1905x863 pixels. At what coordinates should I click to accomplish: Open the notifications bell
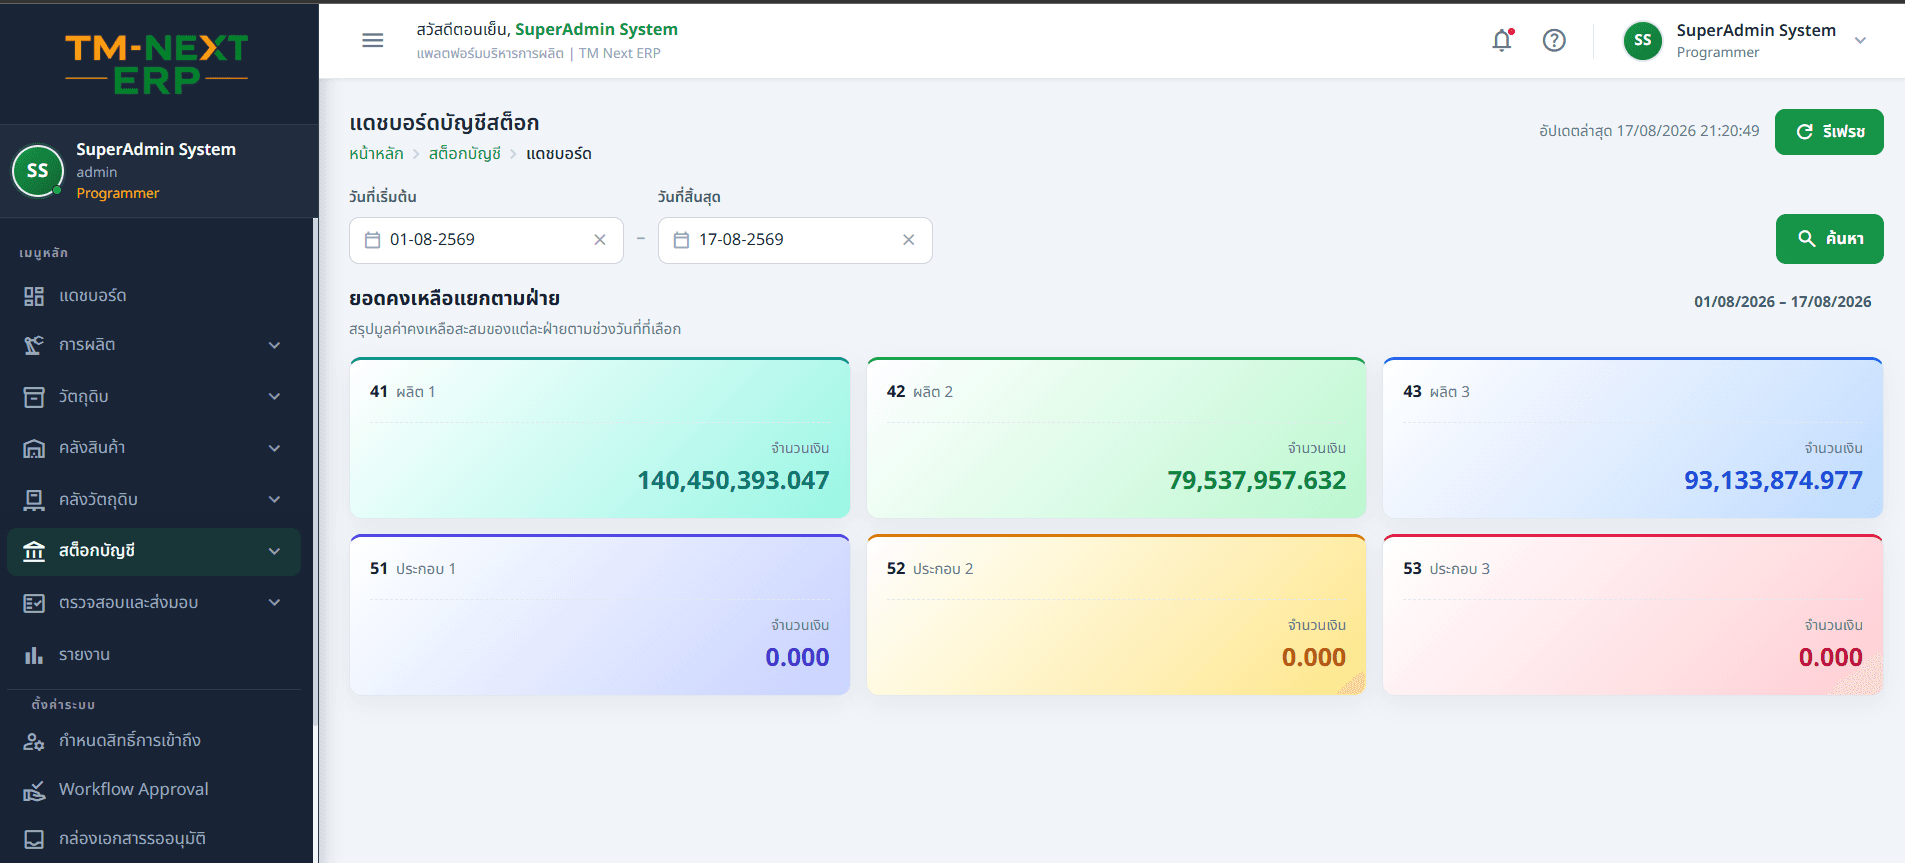1502,40
